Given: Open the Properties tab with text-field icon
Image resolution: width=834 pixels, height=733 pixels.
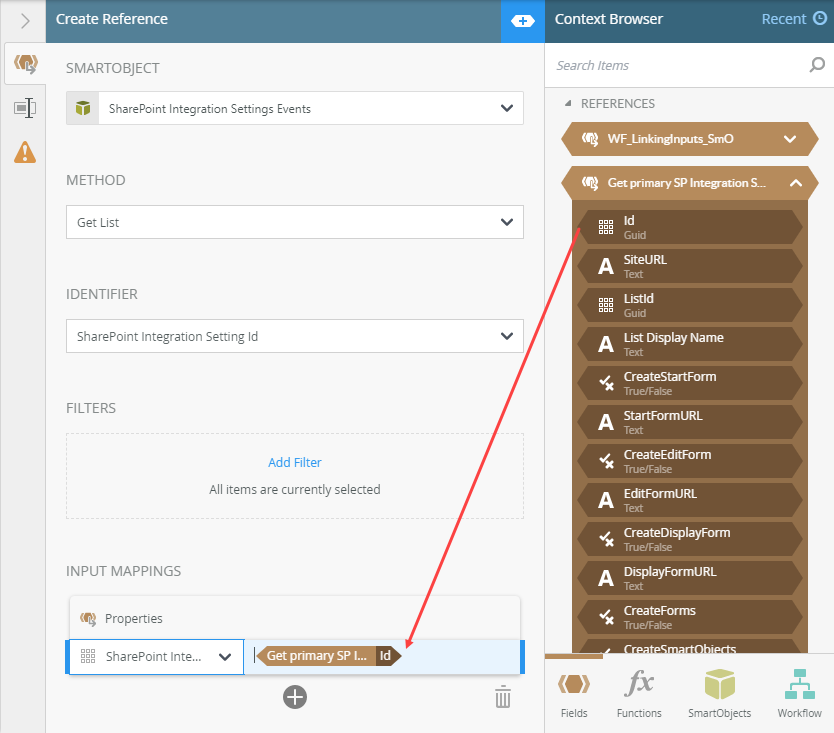Looking at the screenshot, I should tap(25, 108).
